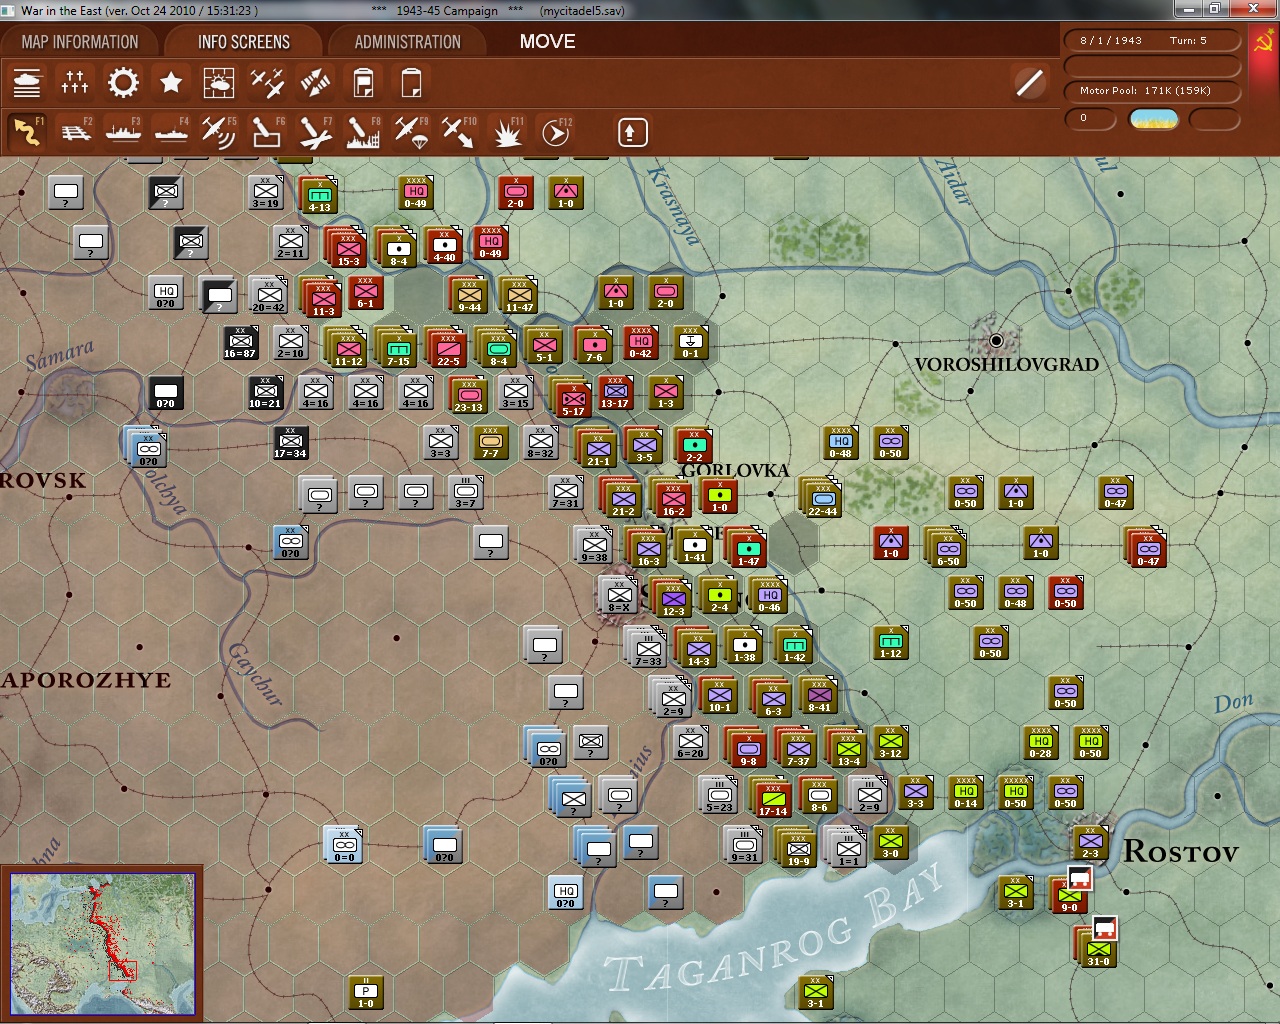
Task: Select F3 naval transport mode
Action: 123,132
